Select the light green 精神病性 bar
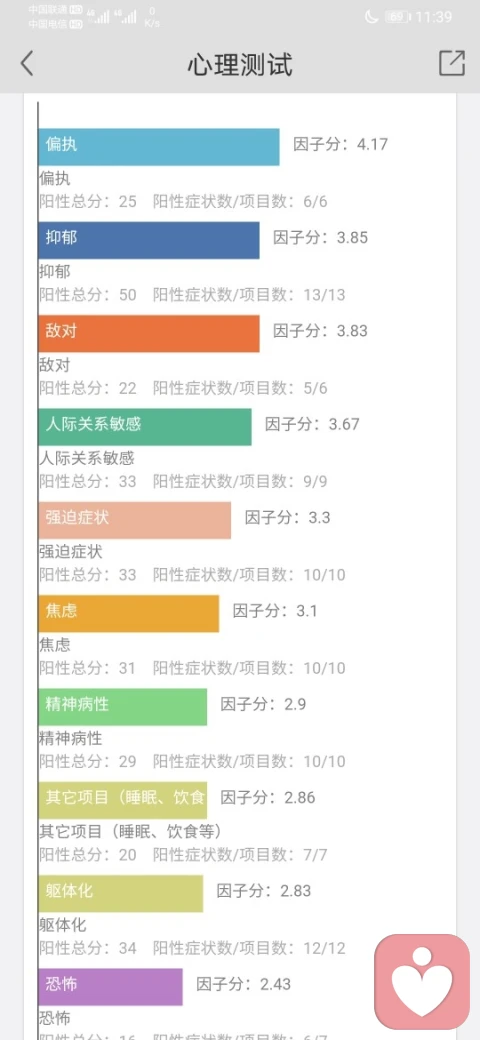The width and height of the screenshot is (480, 1040). click(x=123, y=706)
